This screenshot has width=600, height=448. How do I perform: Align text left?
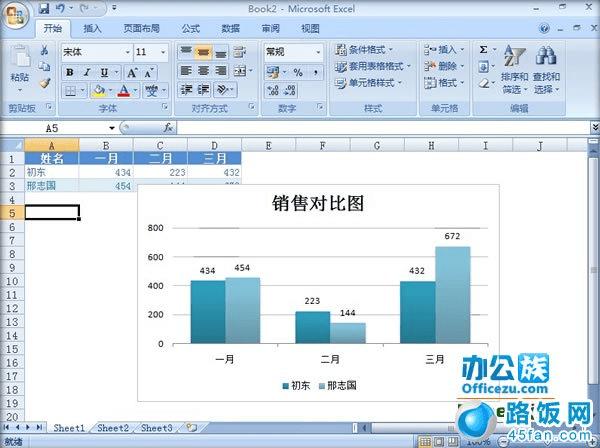coord(186,71)
